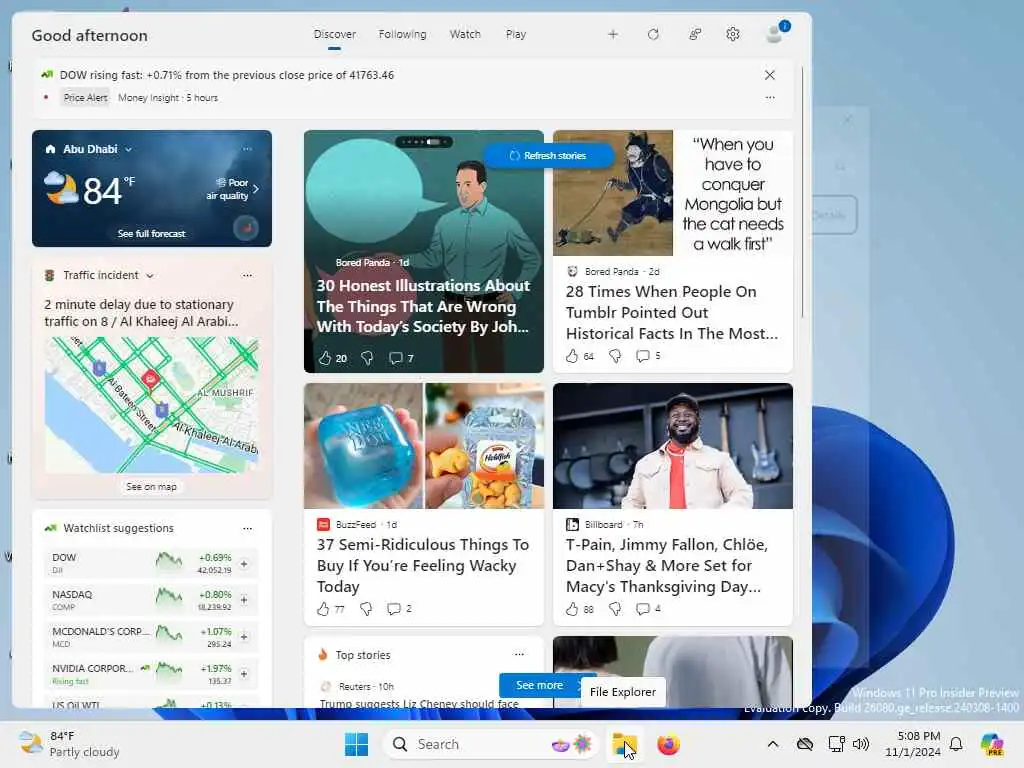Dismiss the DOW price alert banner
Viewport: 1024px width, 768px height.
coord(770,75)
